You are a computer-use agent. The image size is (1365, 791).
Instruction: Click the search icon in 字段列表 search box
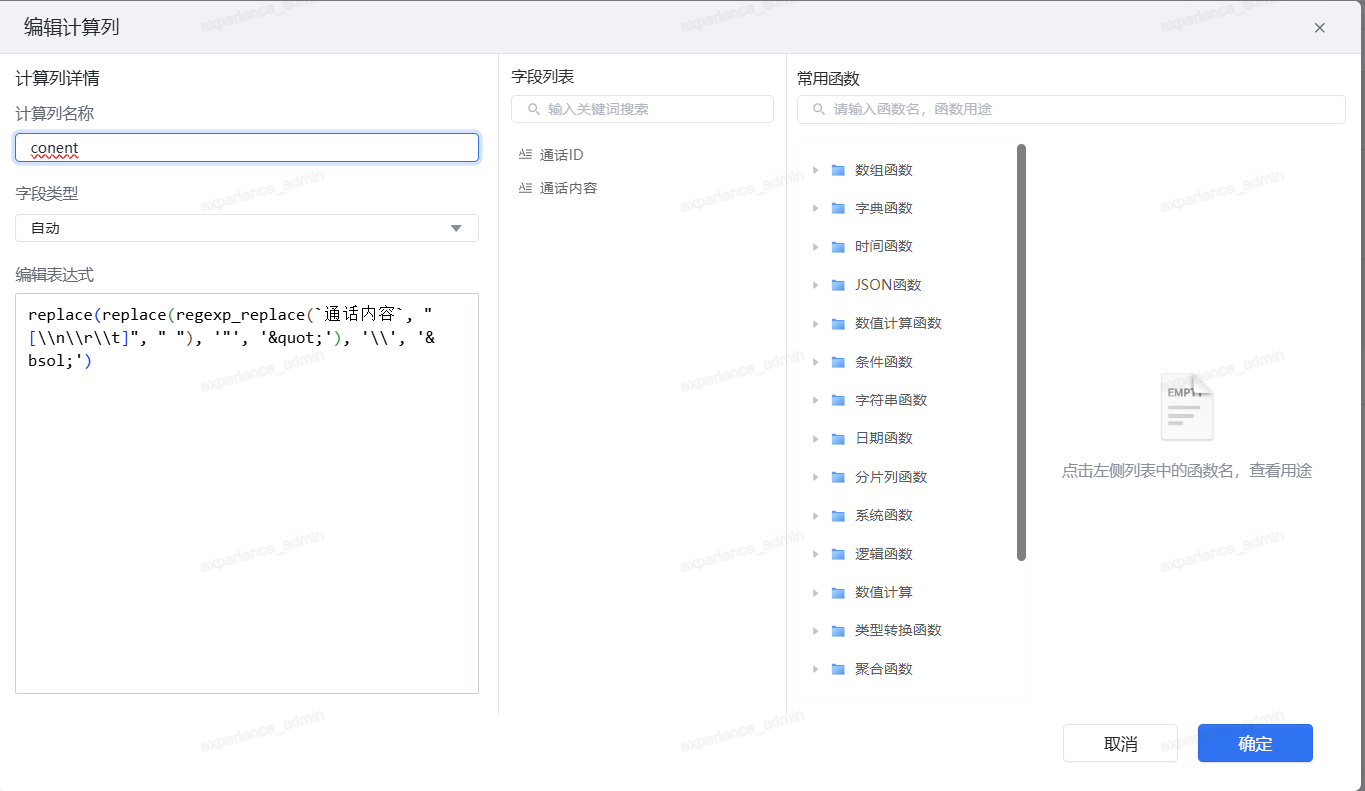pyautogui.click(x=533, y=109)
